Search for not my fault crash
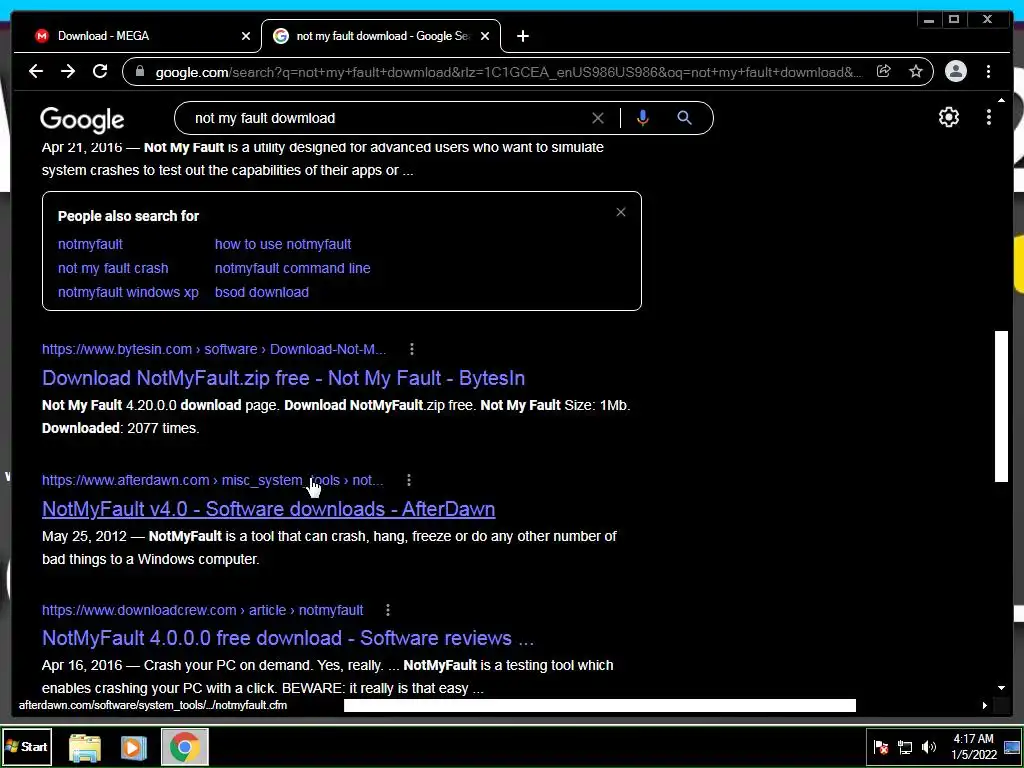 113,268
